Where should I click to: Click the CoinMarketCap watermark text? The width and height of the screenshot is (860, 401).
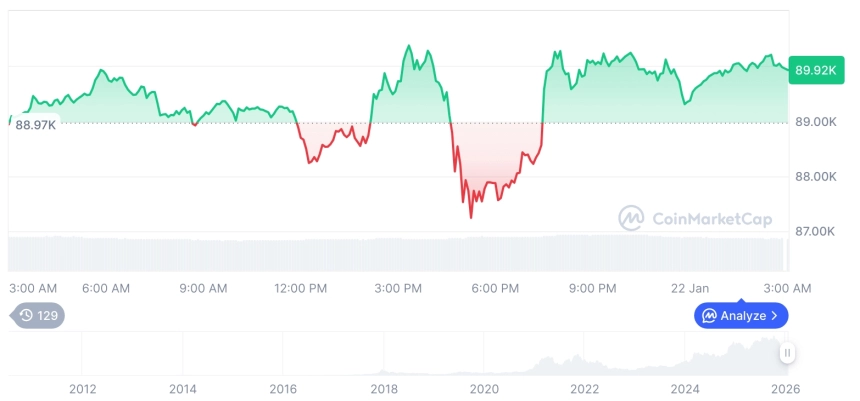tap(712, 218)
